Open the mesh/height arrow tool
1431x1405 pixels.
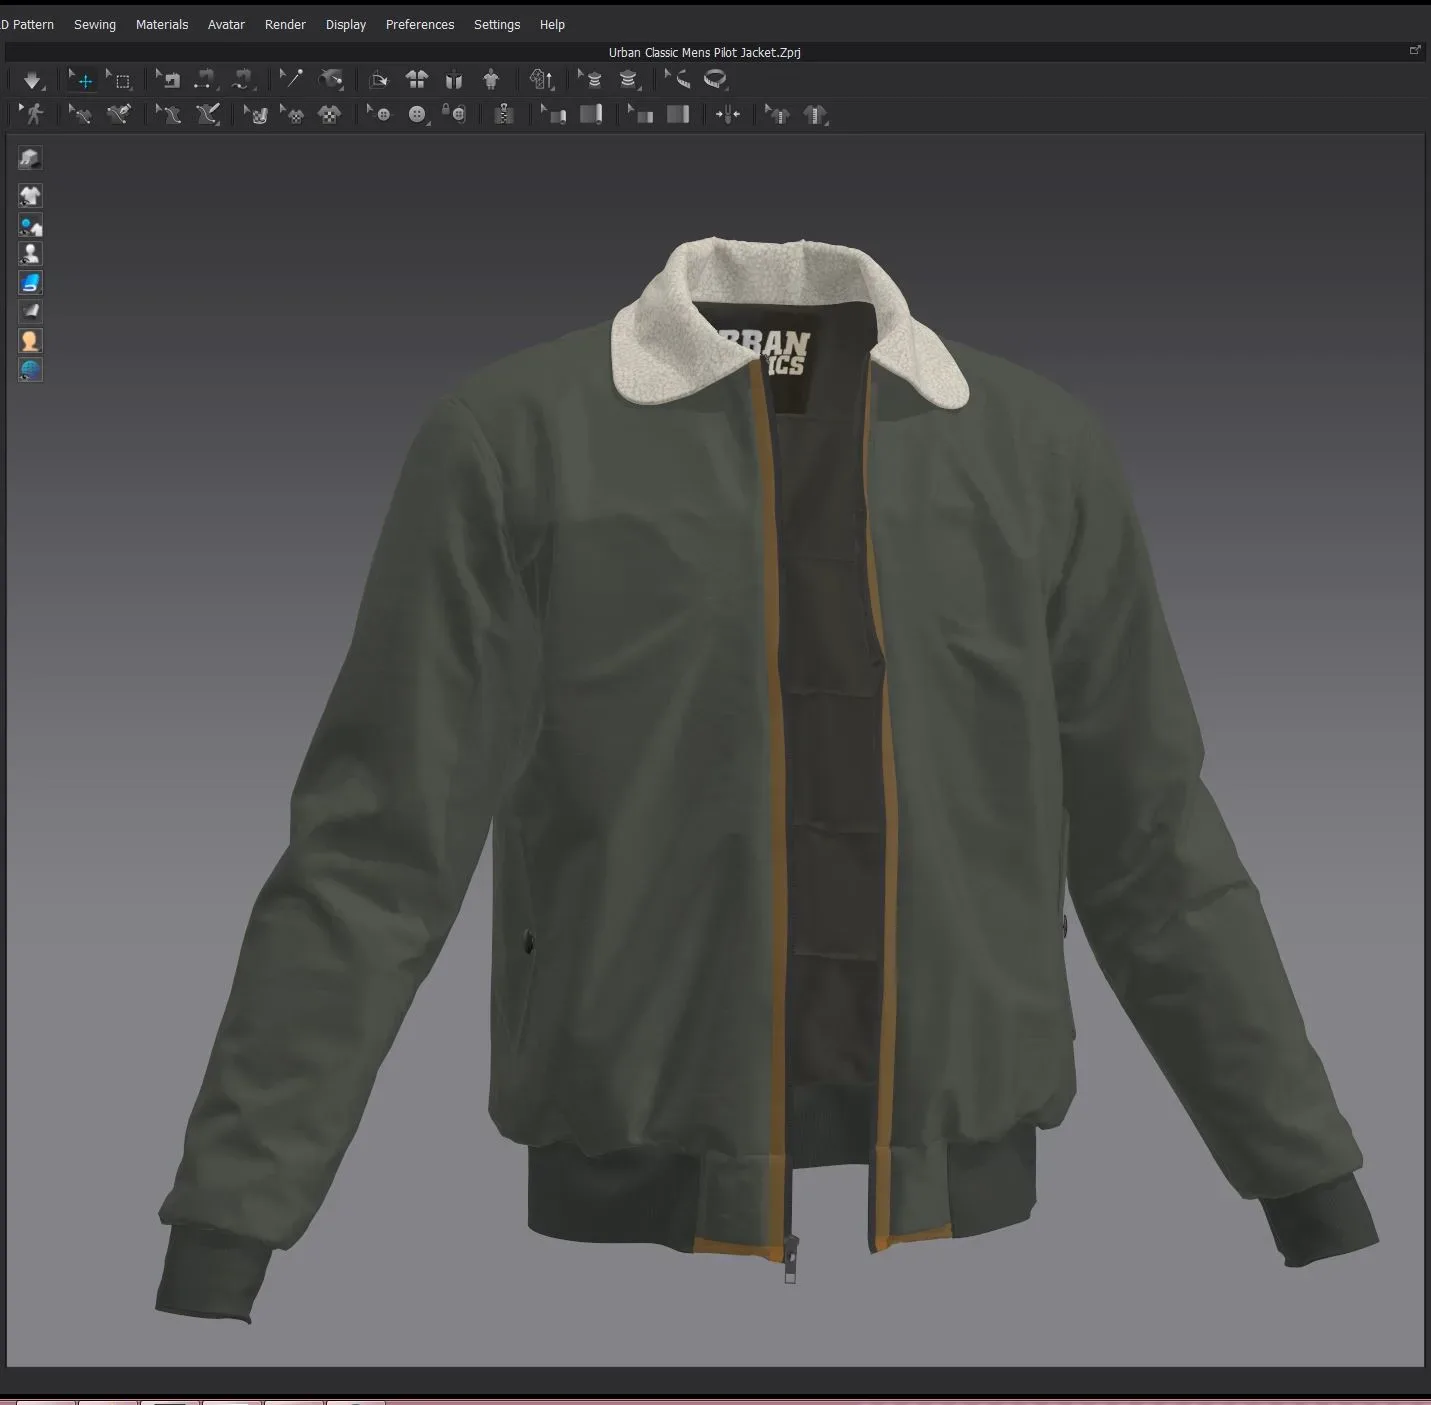click(542, 80)
